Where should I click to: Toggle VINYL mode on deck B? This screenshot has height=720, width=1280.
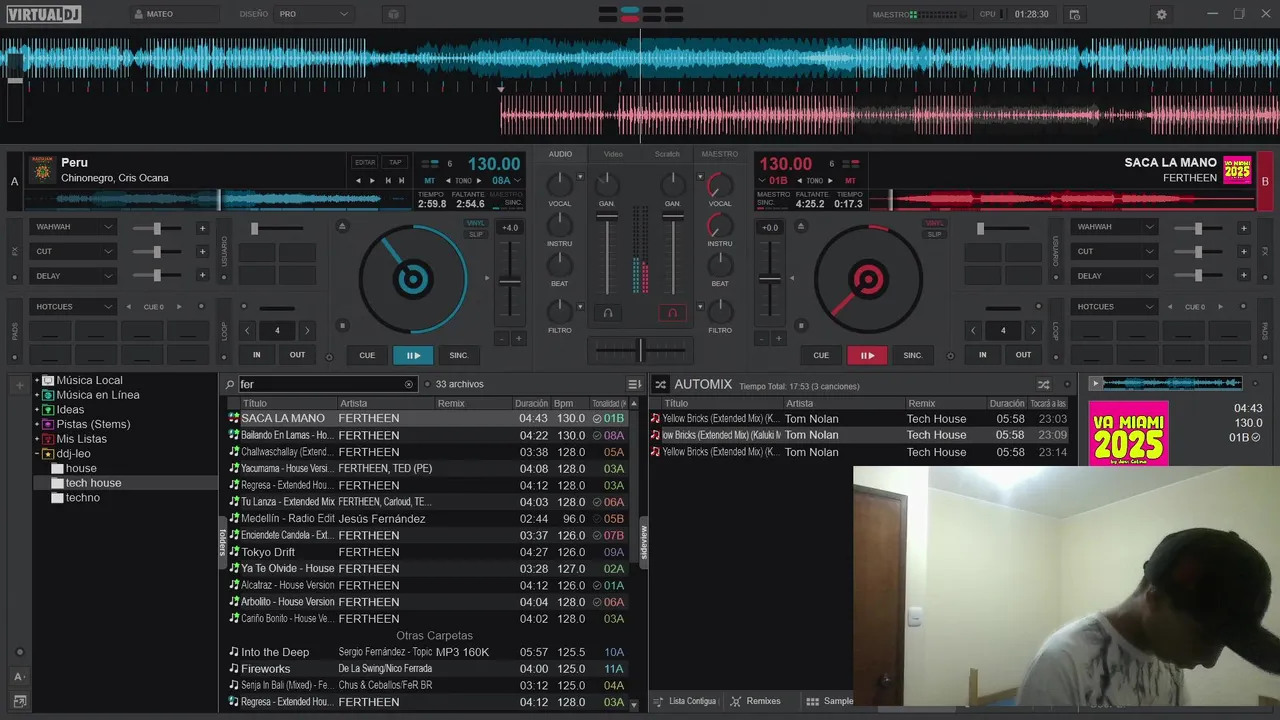[x=934, y=223]
